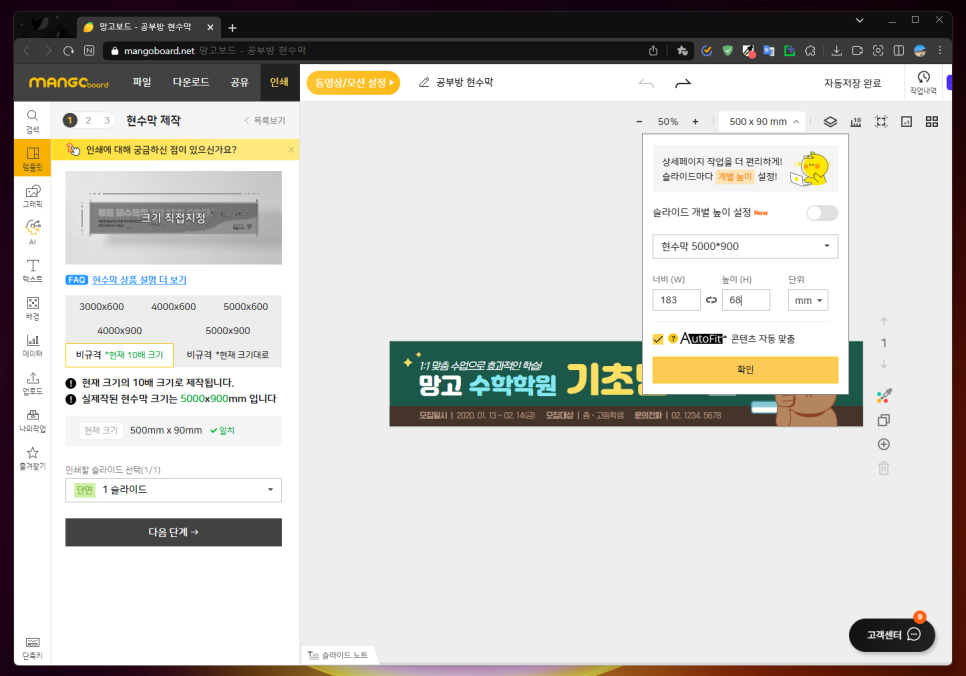Viewport: 966px width, 676px height.
Task: Click the AutoFit help question icon
Action: click(x=673, y=338)
